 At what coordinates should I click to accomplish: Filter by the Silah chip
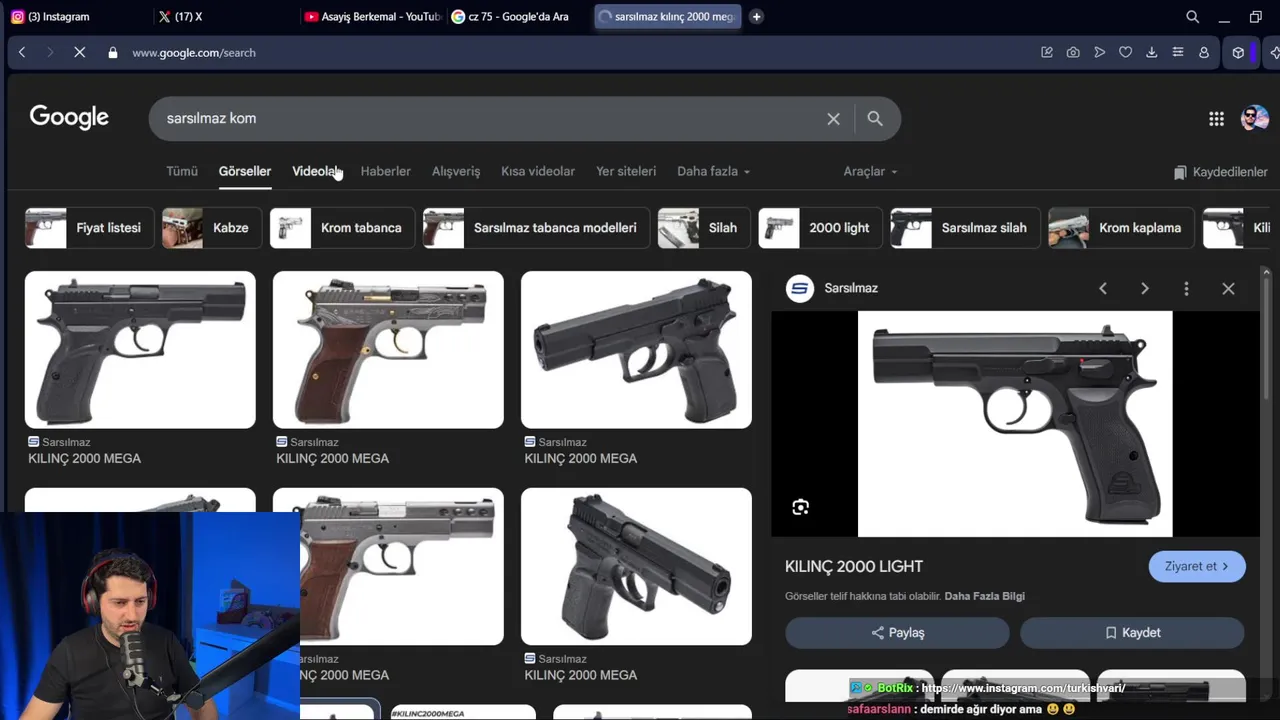coord(704,228)
